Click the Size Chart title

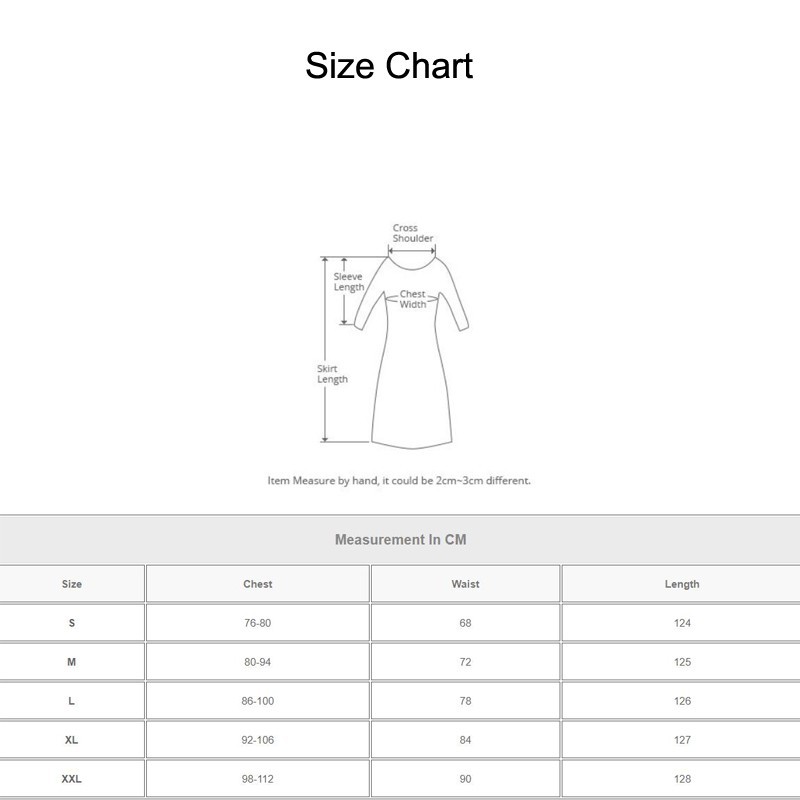click(389, 66)
